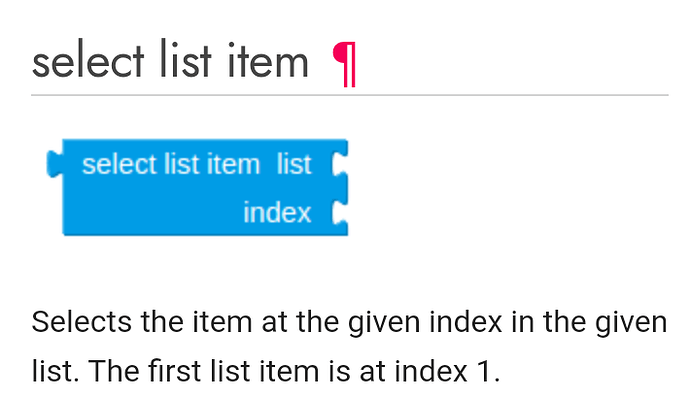The image size is (690, 398).
Task: Click 'index 1.' in the description text
Action: [447, 371]
